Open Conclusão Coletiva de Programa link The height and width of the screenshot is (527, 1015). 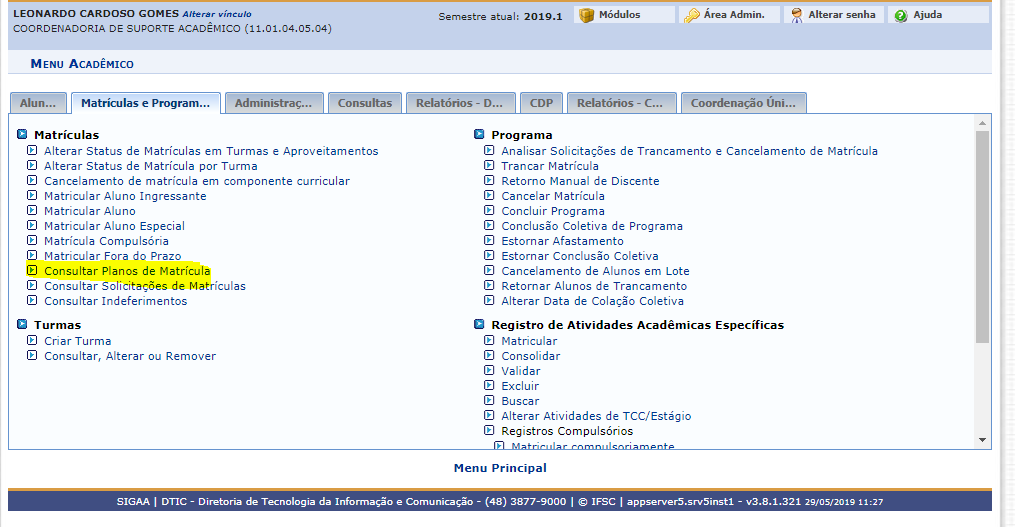click(x=592, y=226)
